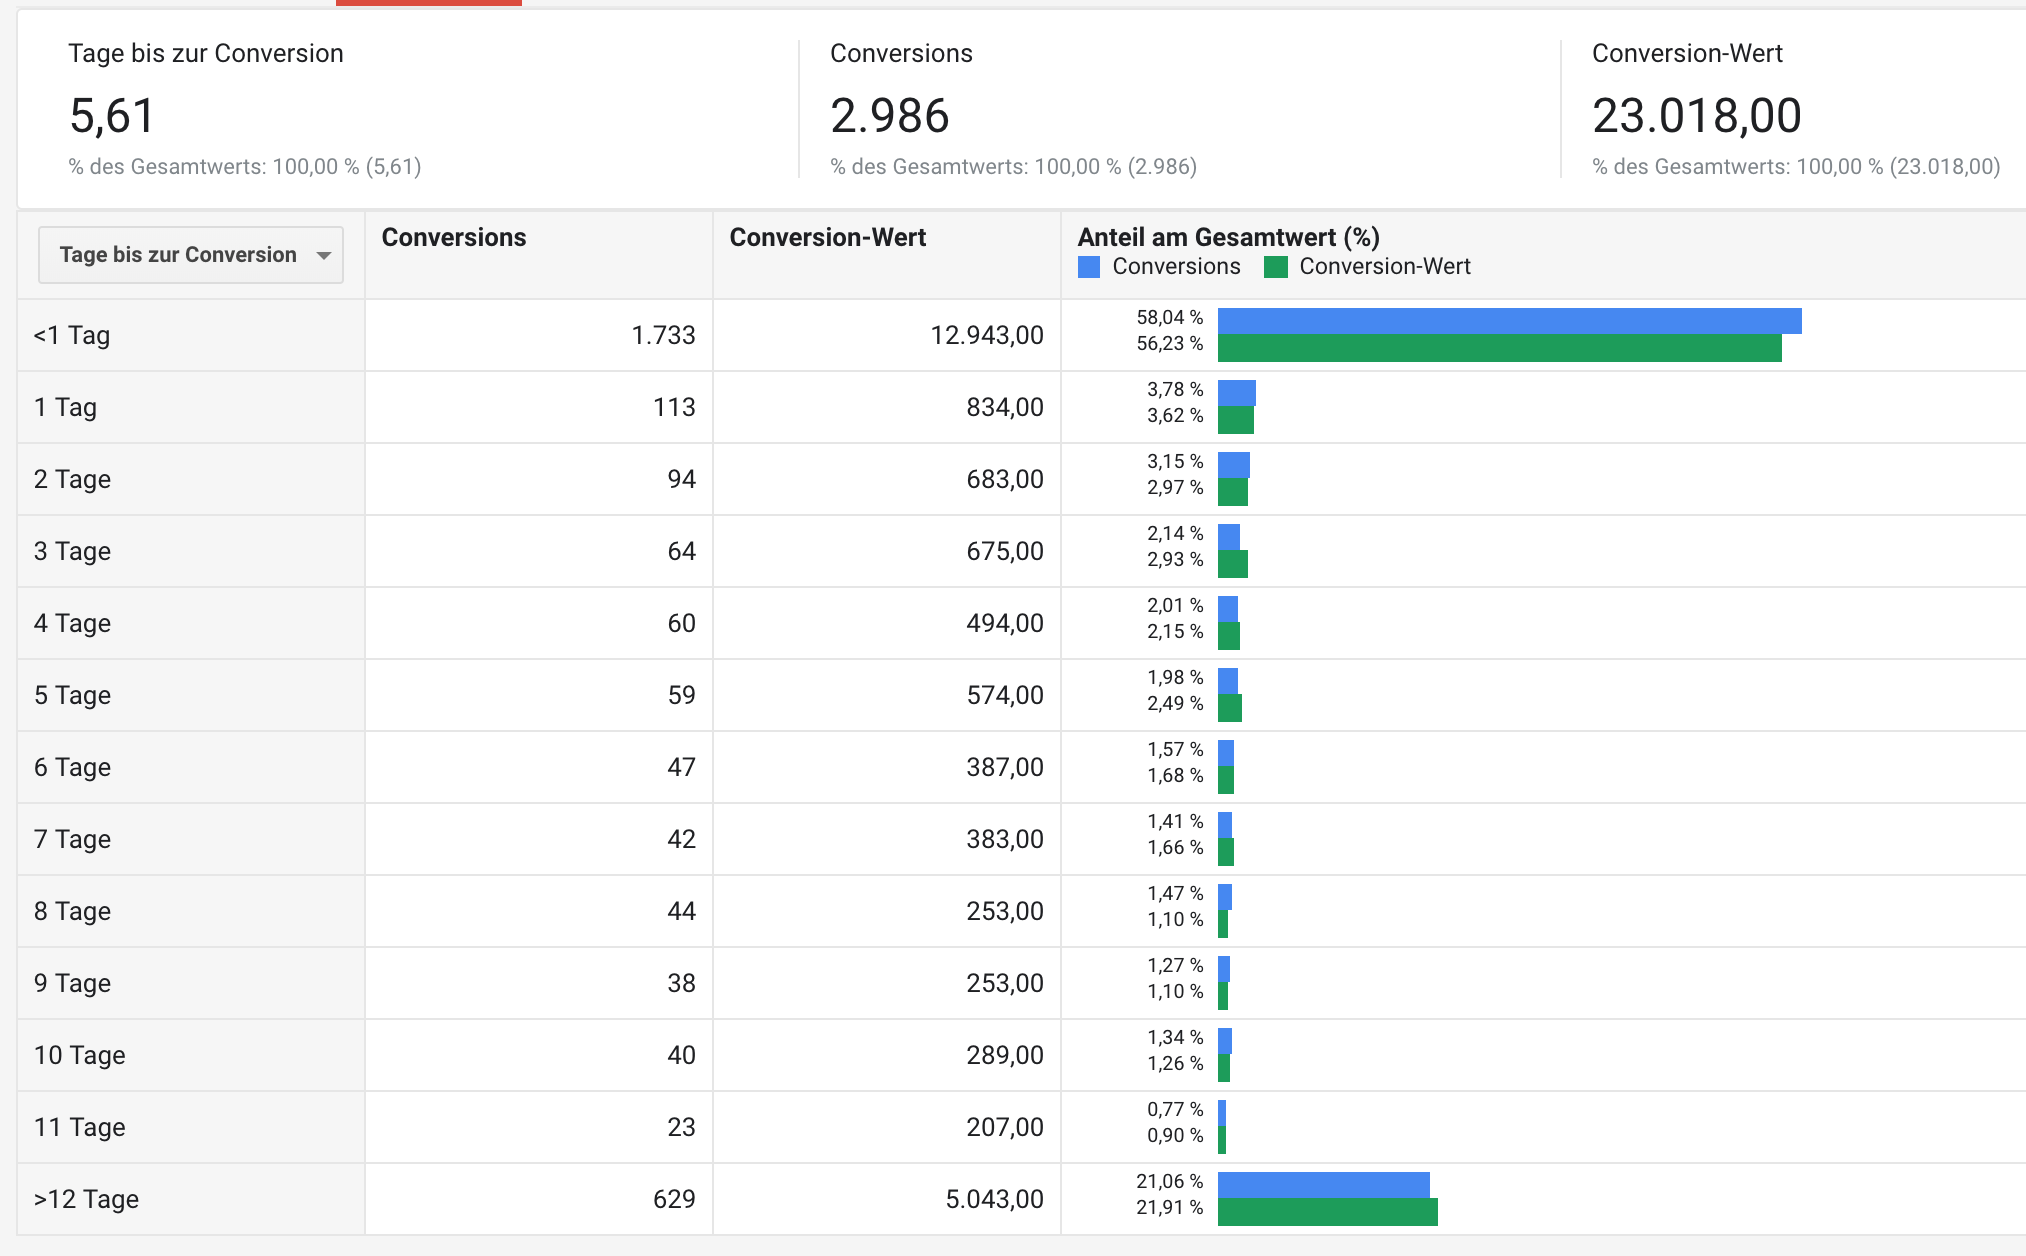Image resolution: width=2026 pixels, height=1256 pixels.
Task: Click the '6 Tage' row label
Action: point(72,767)
